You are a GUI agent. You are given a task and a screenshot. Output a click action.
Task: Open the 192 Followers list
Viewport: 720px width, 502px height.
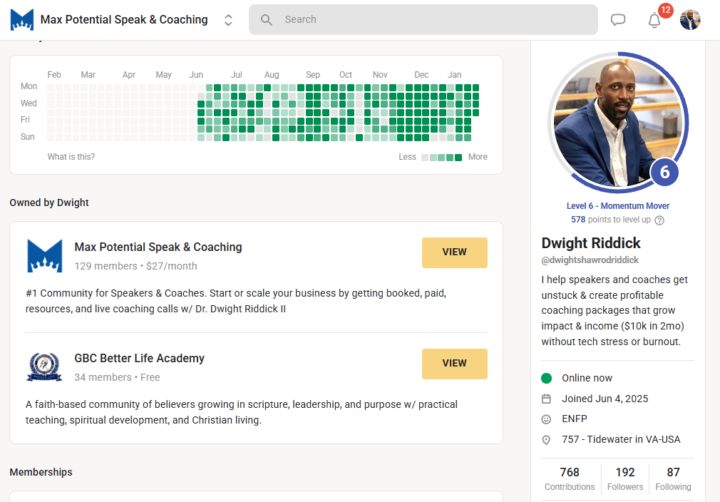pyautogui.click(x=625, y=478)
